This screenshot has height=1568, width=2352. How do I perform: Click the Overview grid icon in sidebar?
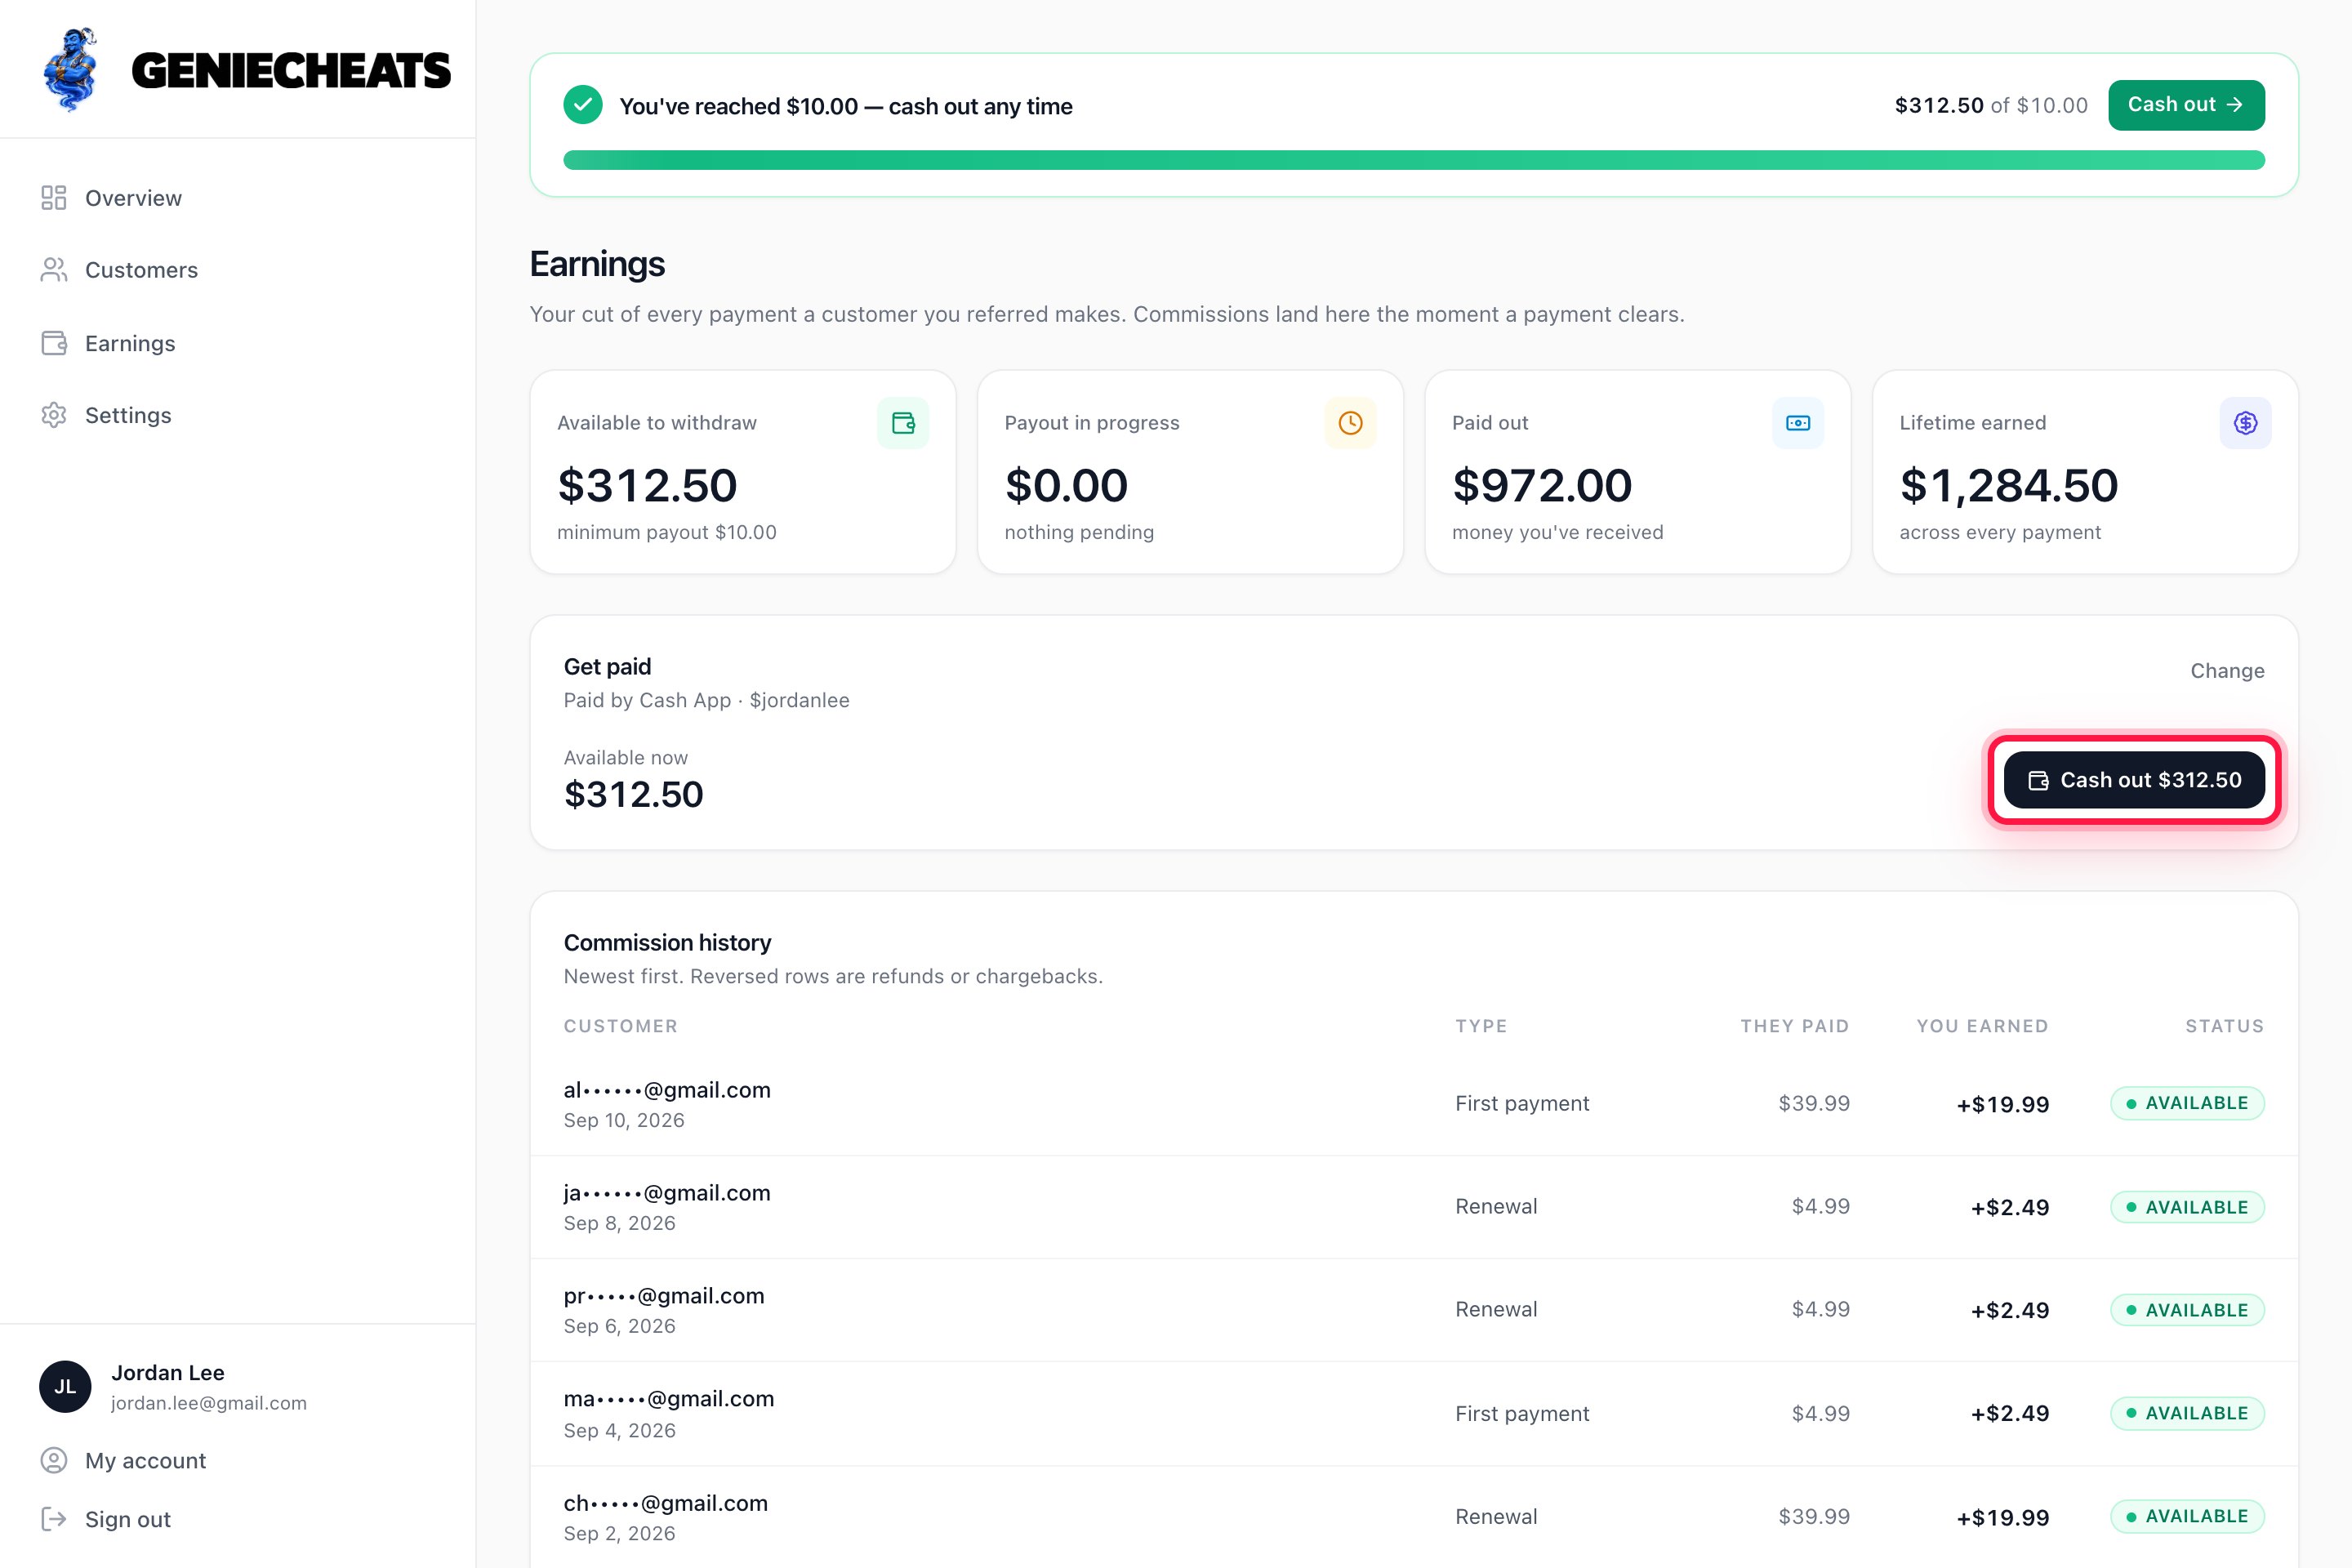(54, 198)
